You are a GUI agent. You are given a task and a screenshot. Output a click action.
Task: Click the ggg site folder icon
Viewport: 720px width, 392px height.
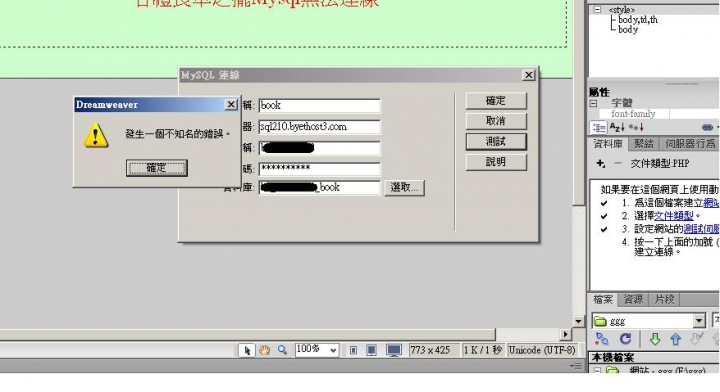coord(600,321)
